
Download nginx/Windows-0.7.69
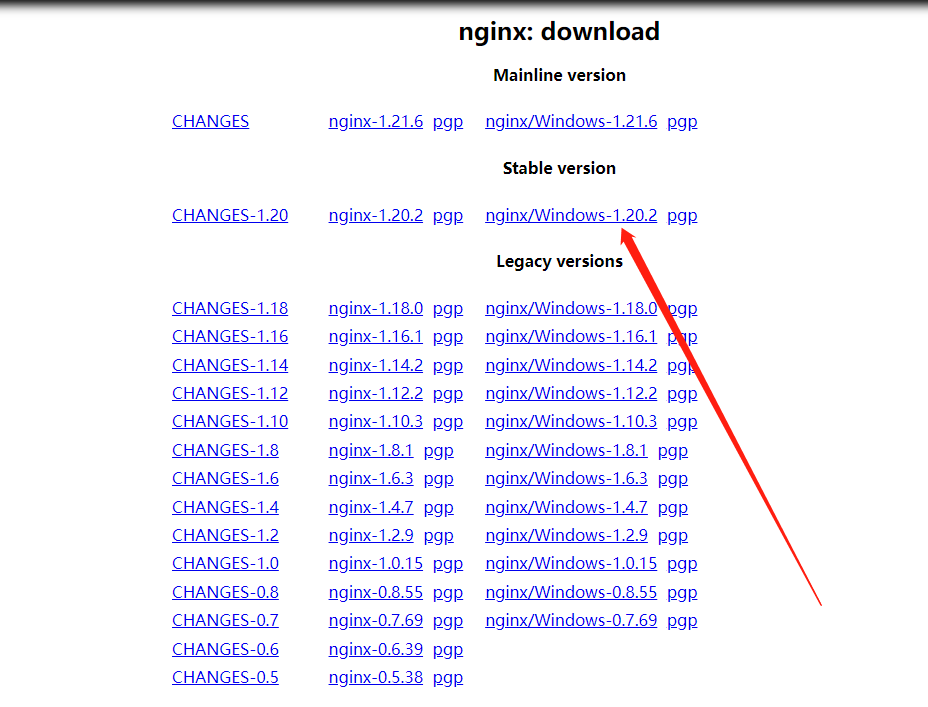(571, 620)
